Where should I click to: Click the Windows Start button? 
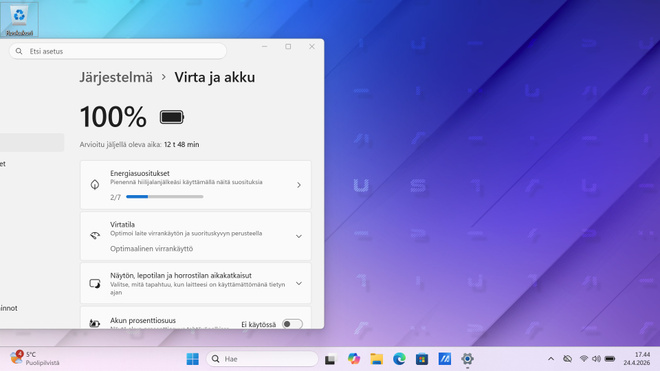[x=192, y=359]
